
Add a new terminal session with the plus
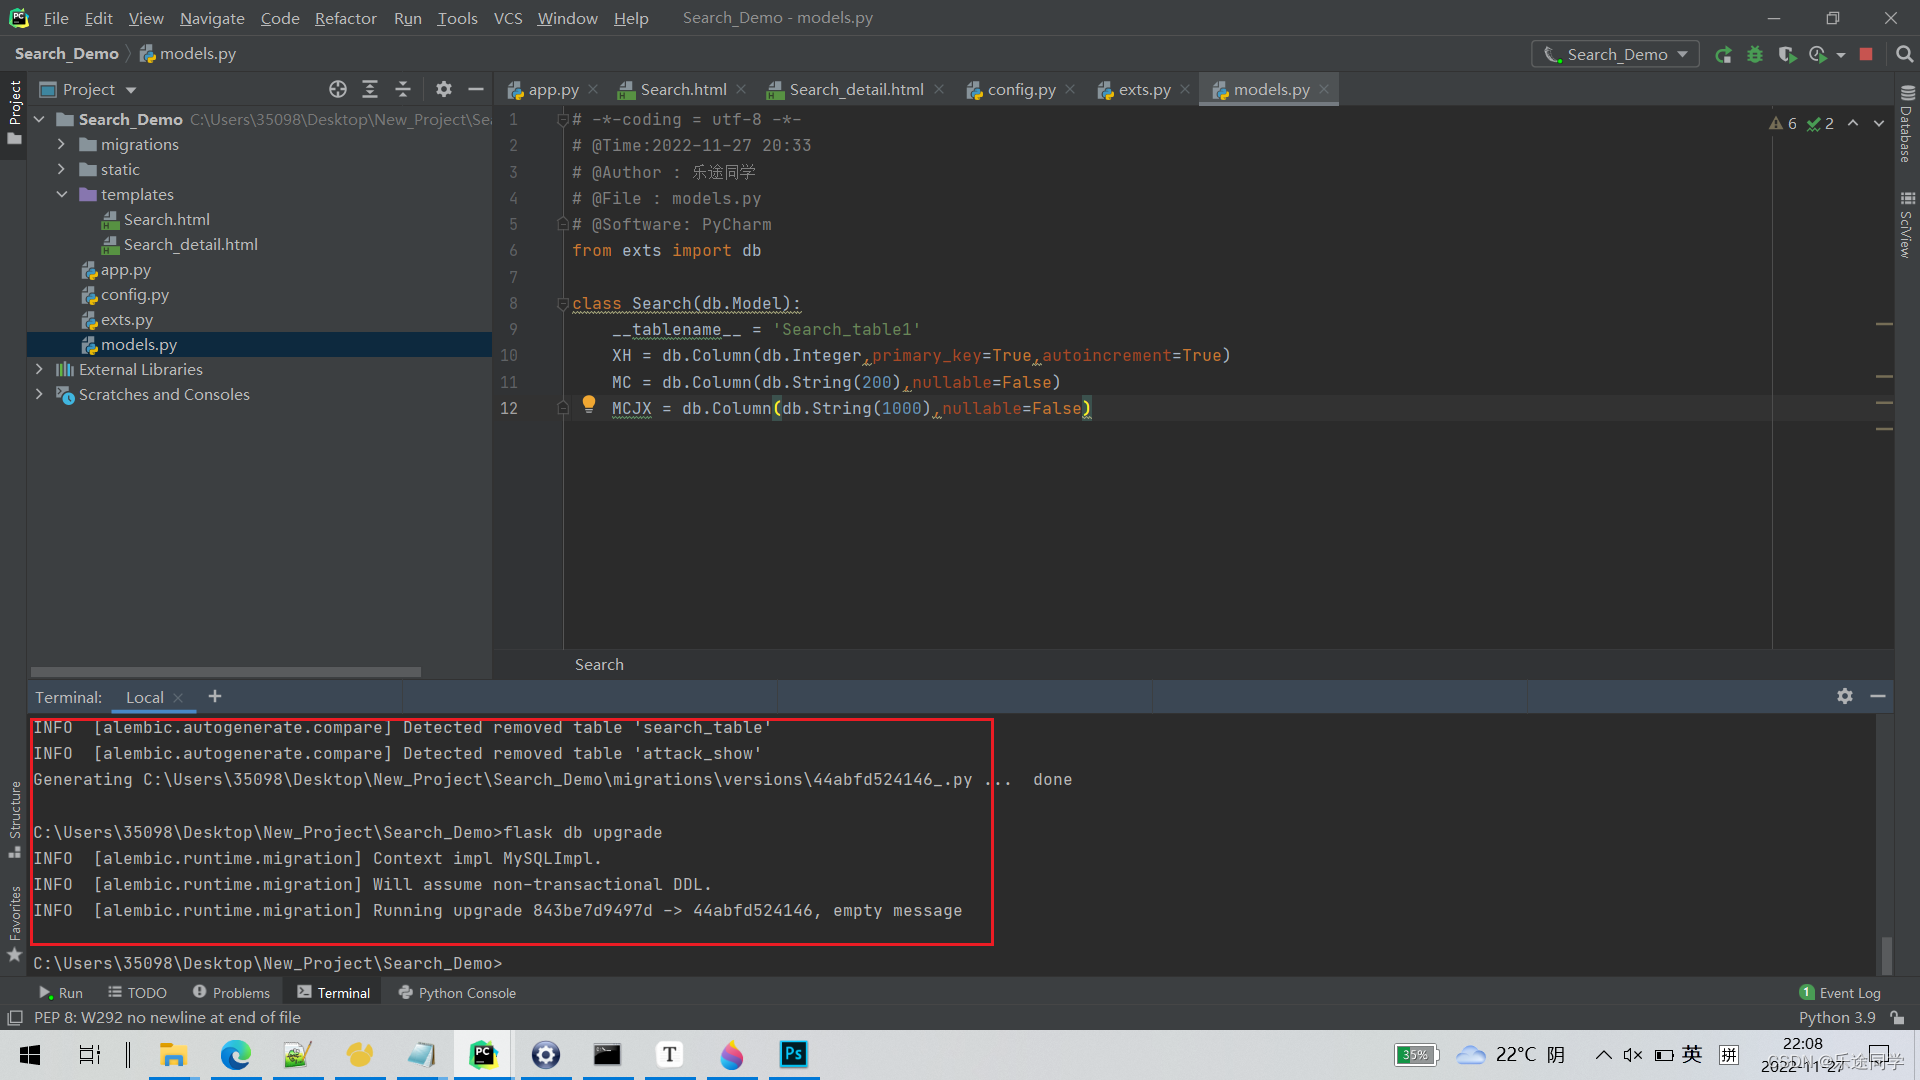[x=215, y=696]
